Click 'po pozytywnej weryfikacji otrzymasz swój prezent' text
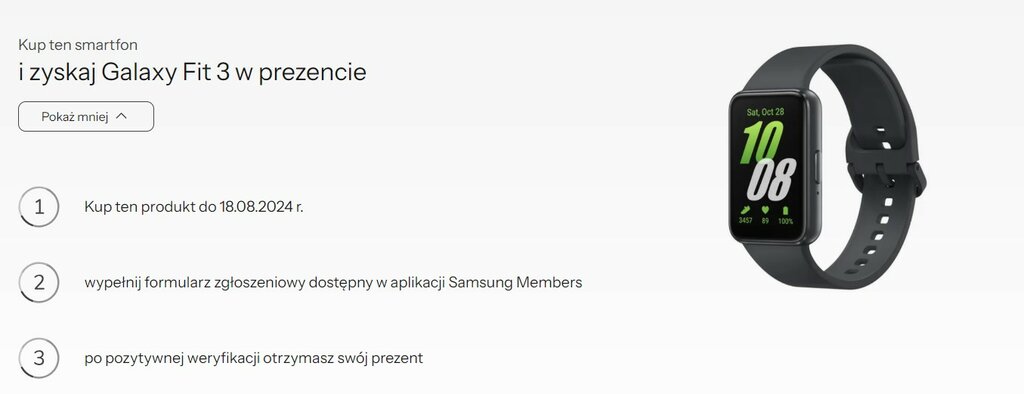Screen dimensions: 1024x394 (x=253, y=359)
